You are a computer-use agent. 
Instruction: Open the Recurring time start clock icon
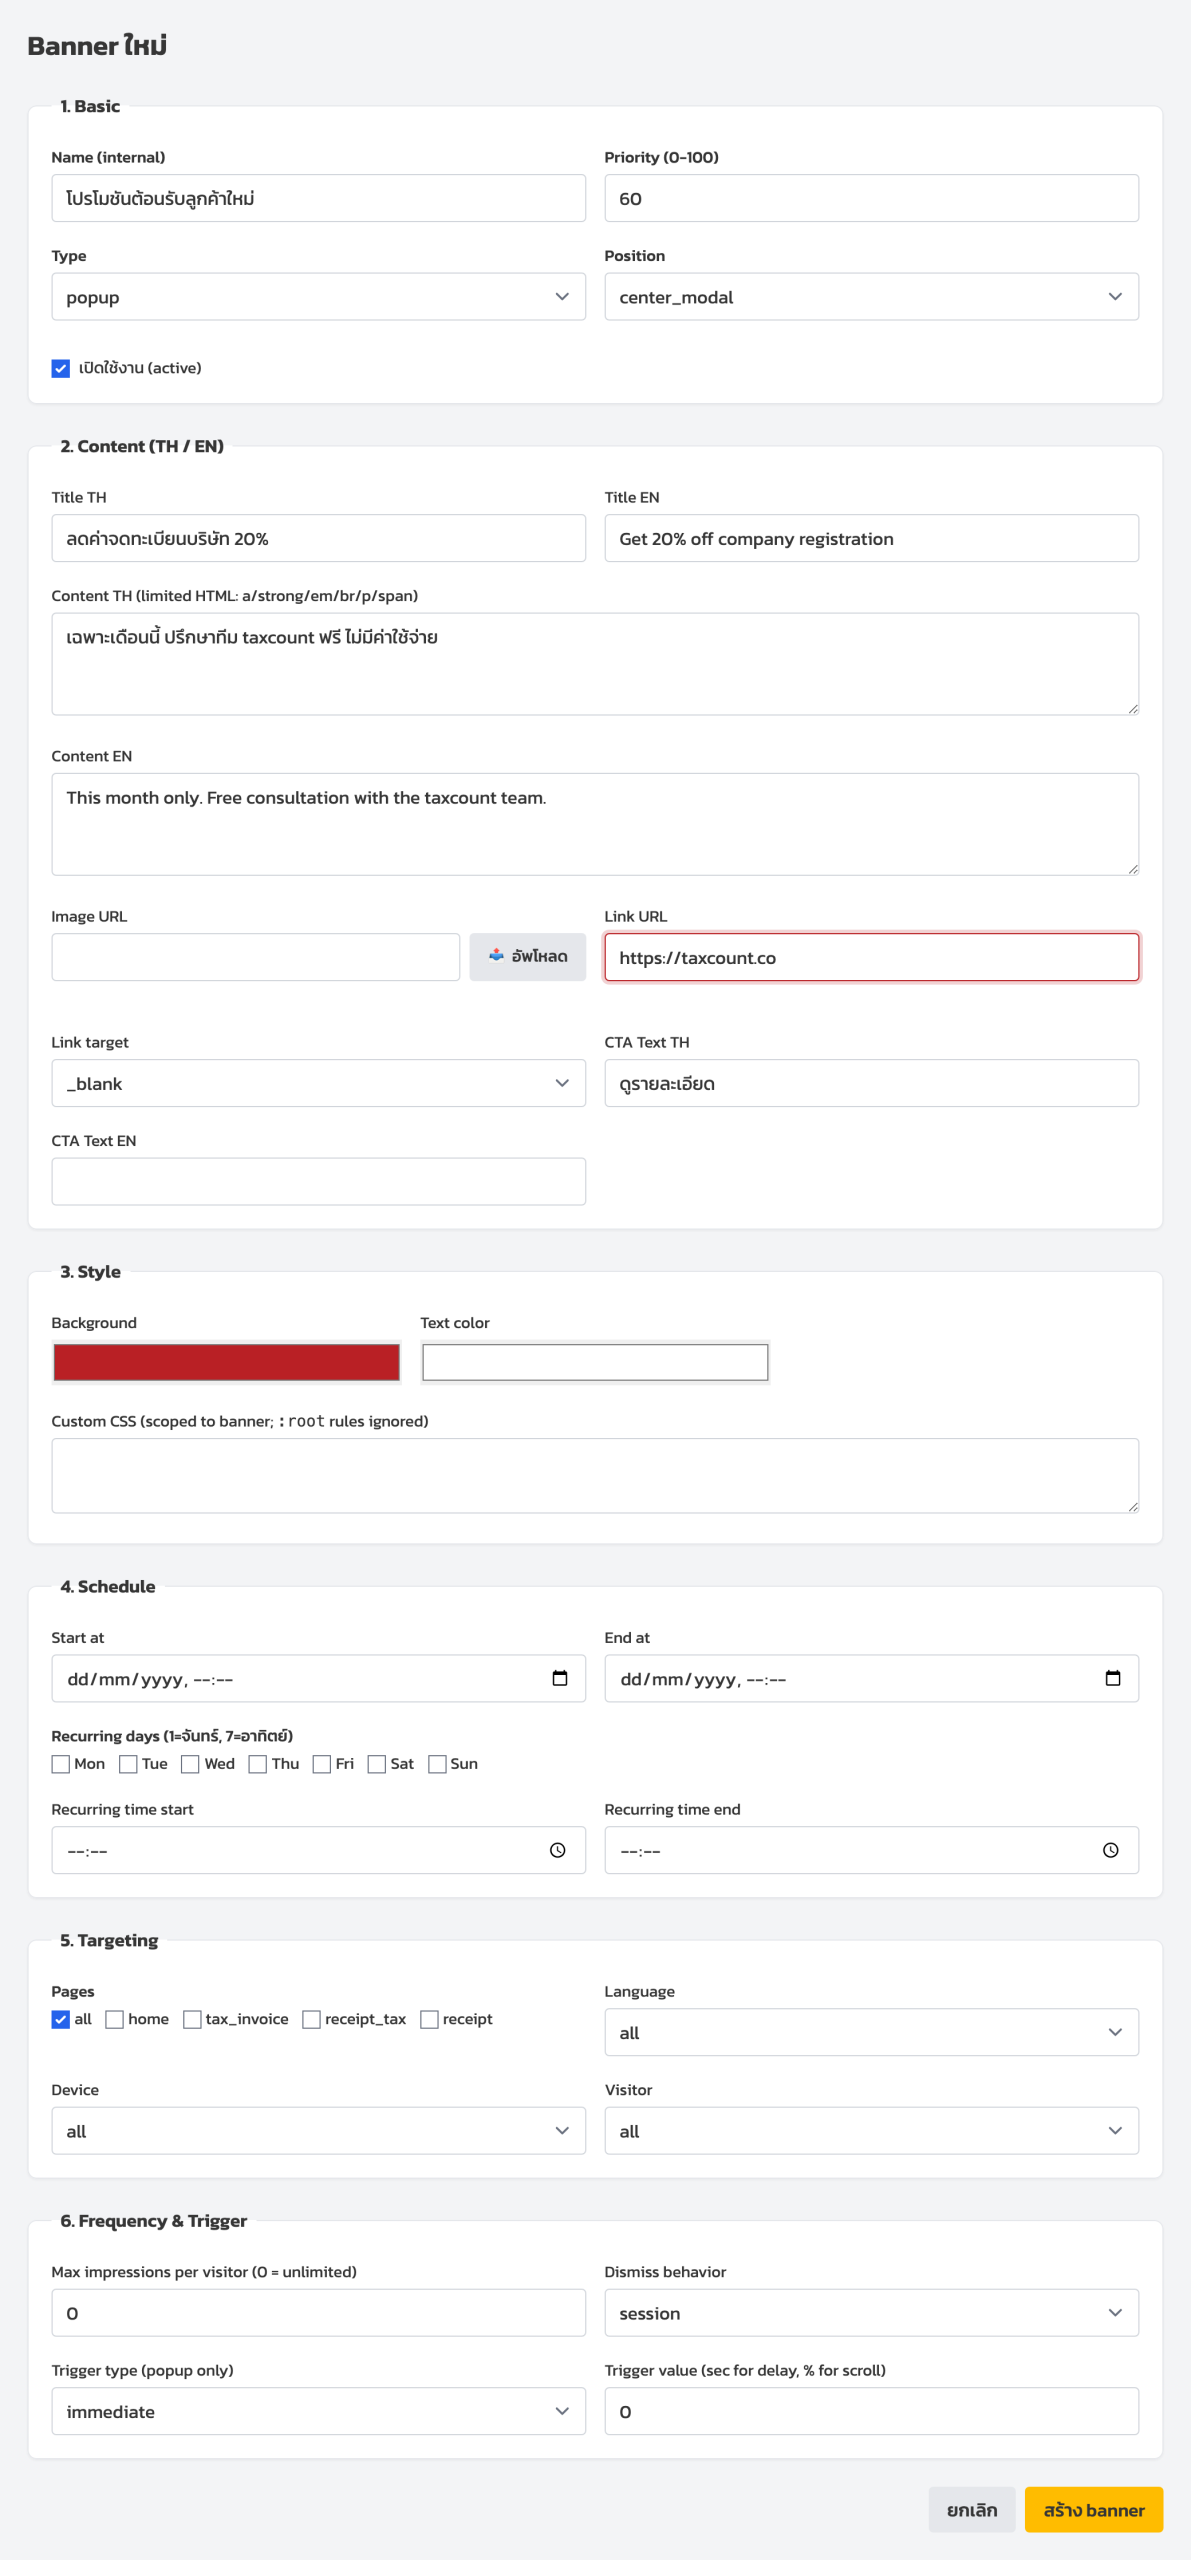(558, 1850)
